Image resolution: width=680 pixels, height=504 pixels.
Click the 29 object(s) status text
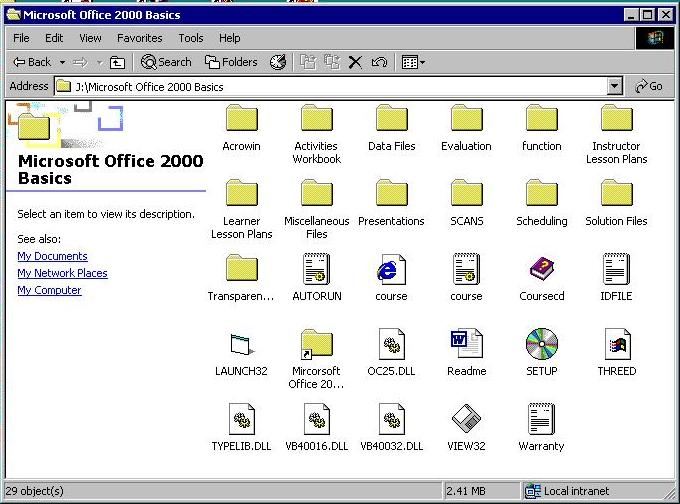click(35, 491)
